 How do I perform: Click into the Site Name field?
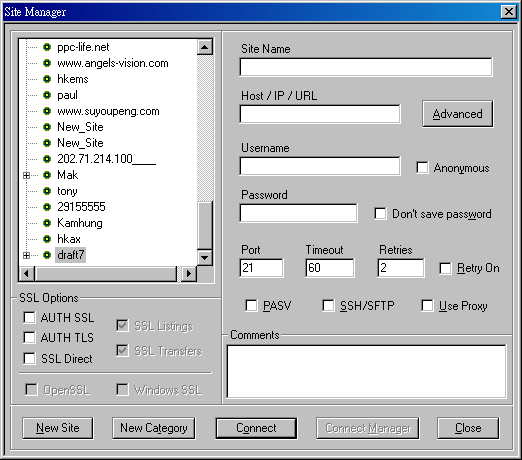tap(366, 67)
